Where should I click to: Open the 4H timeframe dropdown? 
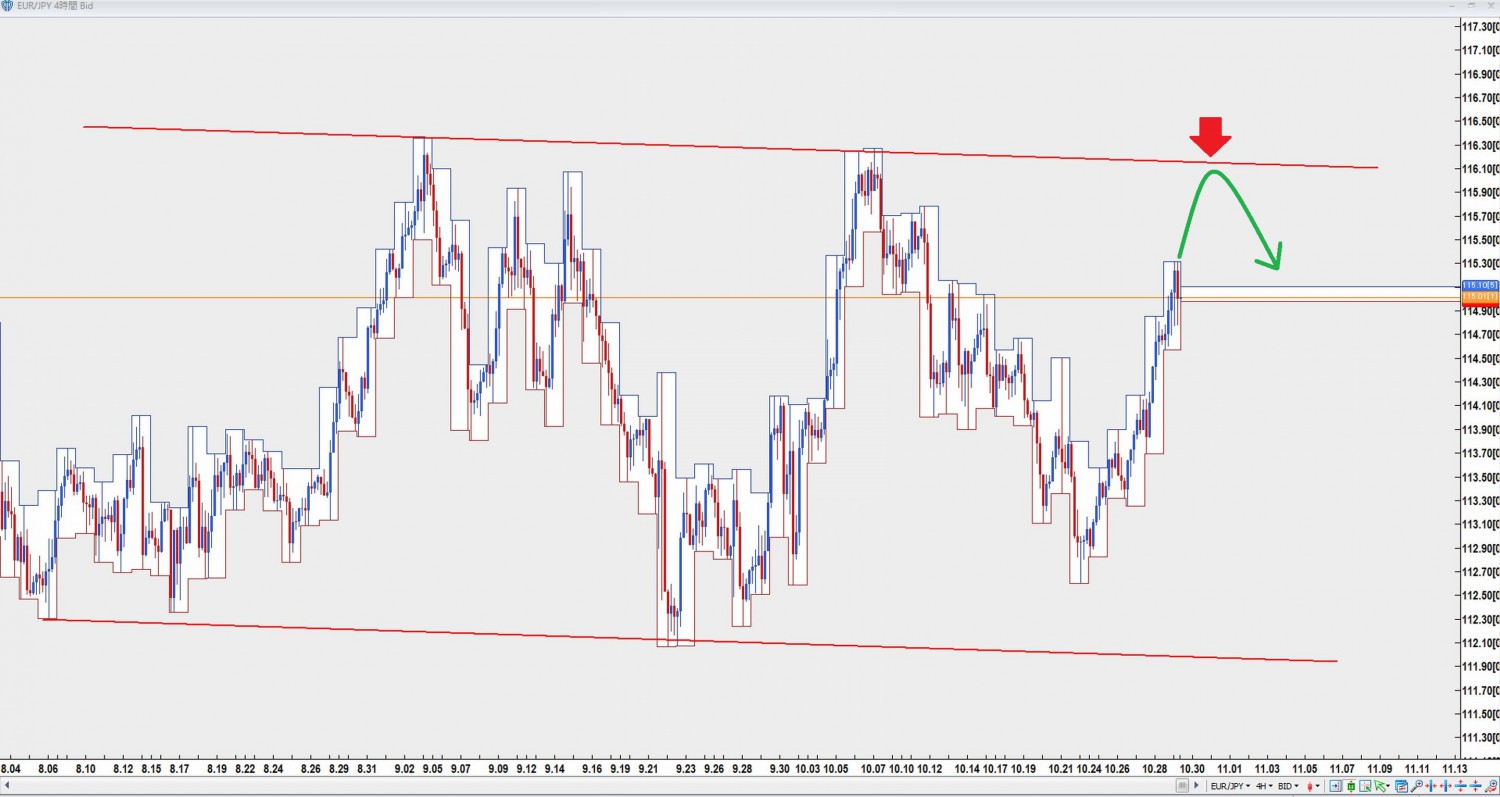1264,786
